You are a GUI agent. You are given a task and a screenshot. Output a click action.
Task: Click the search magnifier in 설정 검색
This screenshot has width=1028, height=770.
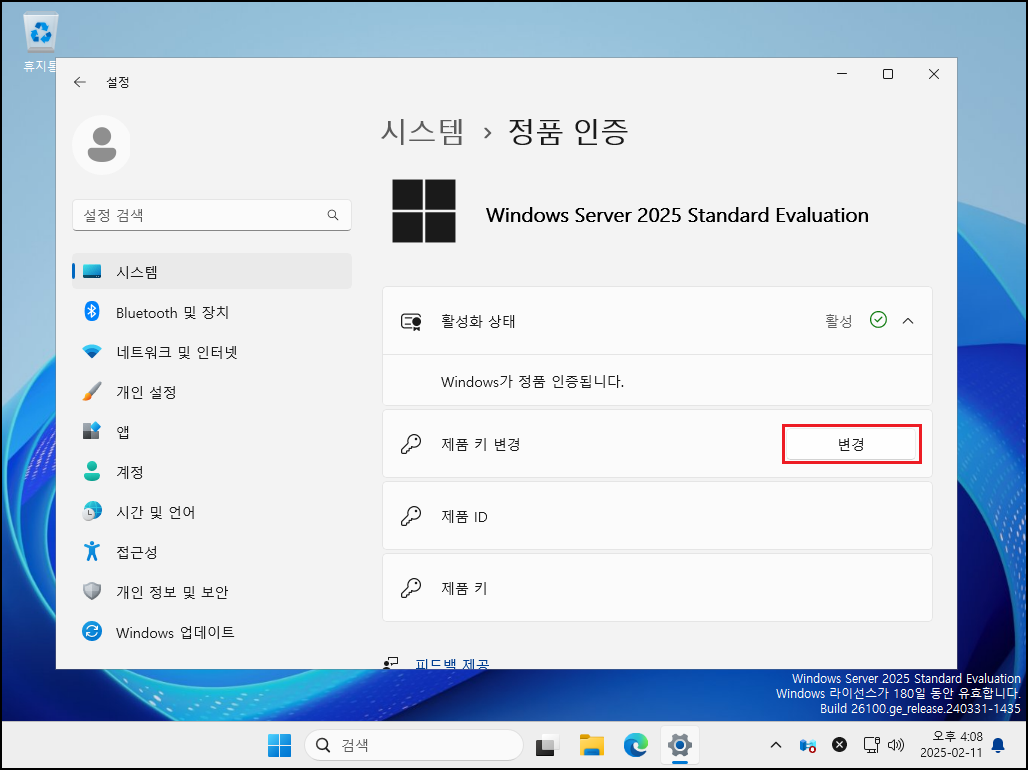pyautogui.click(x=333, y=215)
